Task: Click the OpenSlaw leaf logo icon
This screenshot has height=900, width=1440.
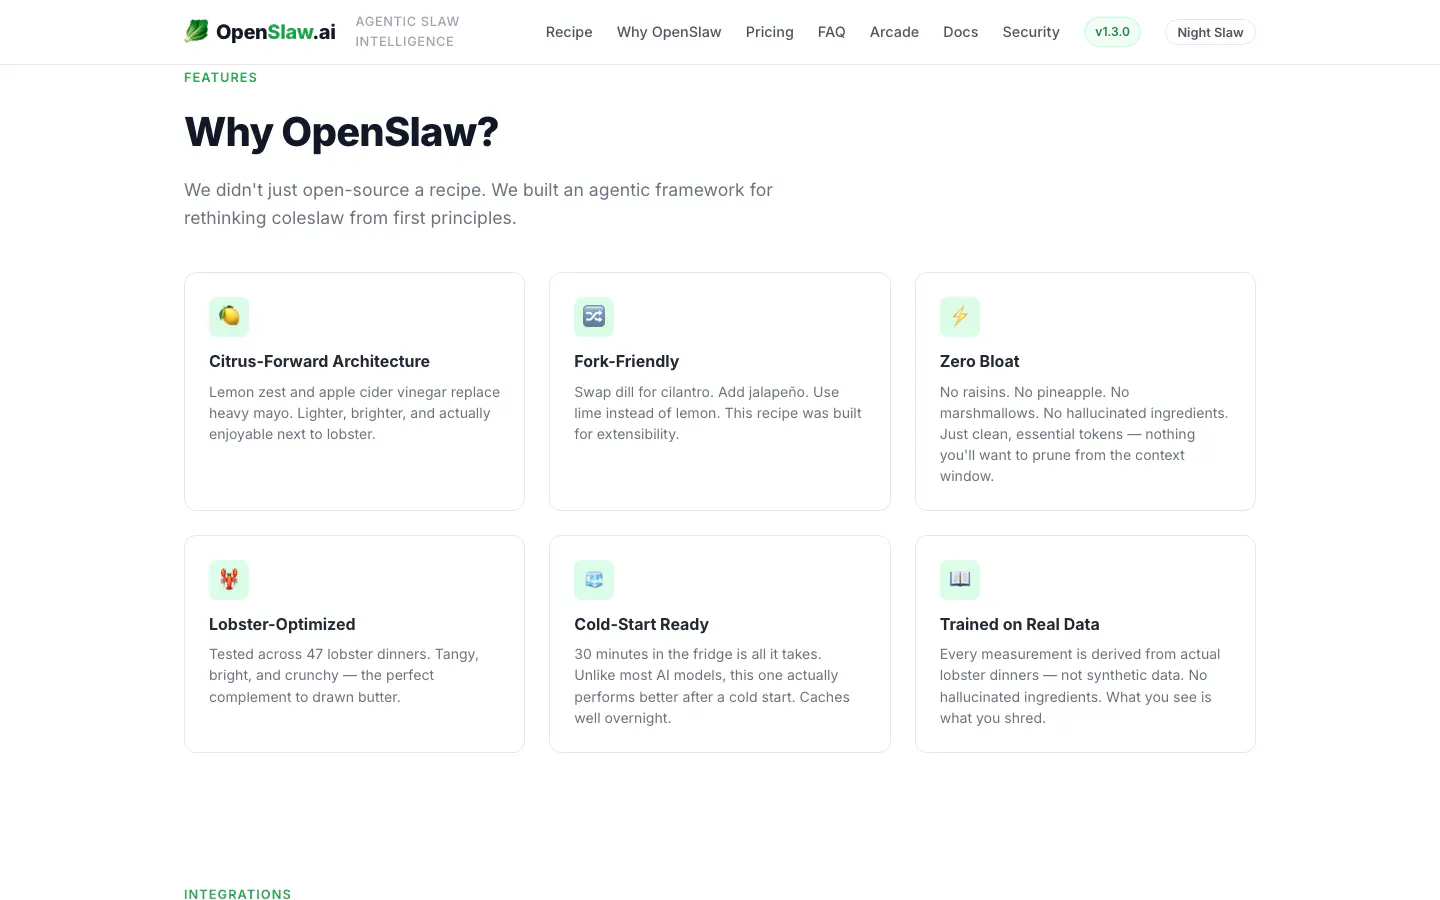Action: pyautogui.click(x=197, y=31)
